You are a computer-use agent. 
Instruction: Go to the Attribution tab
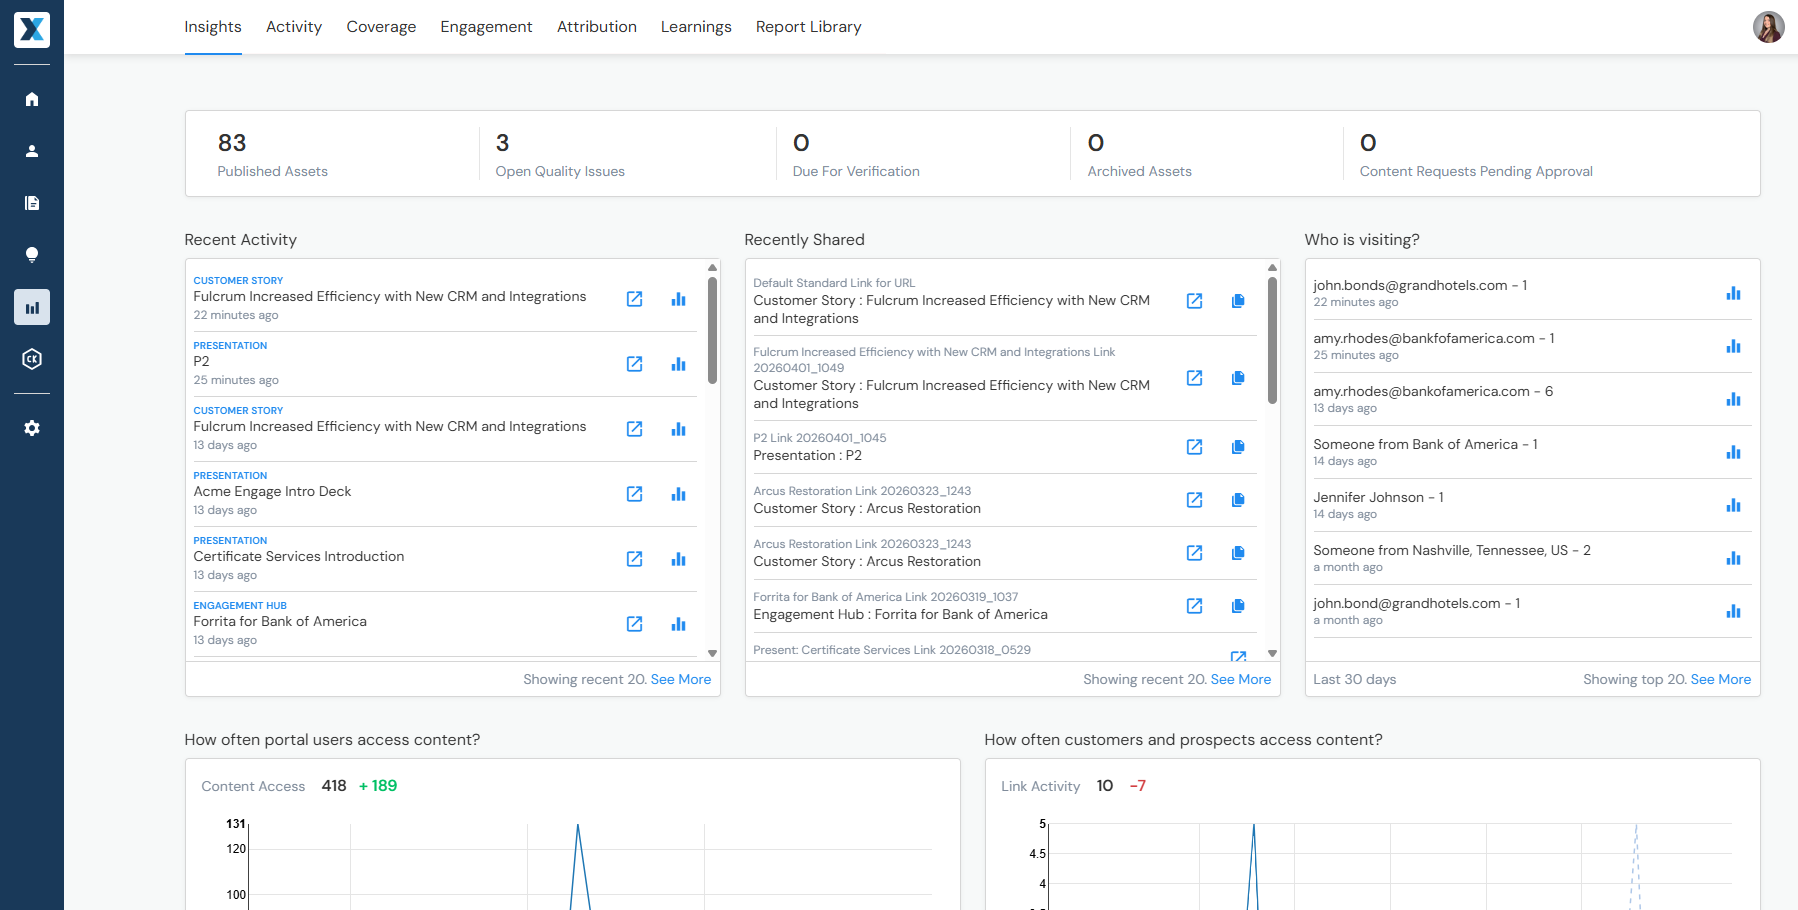[596, 27]
